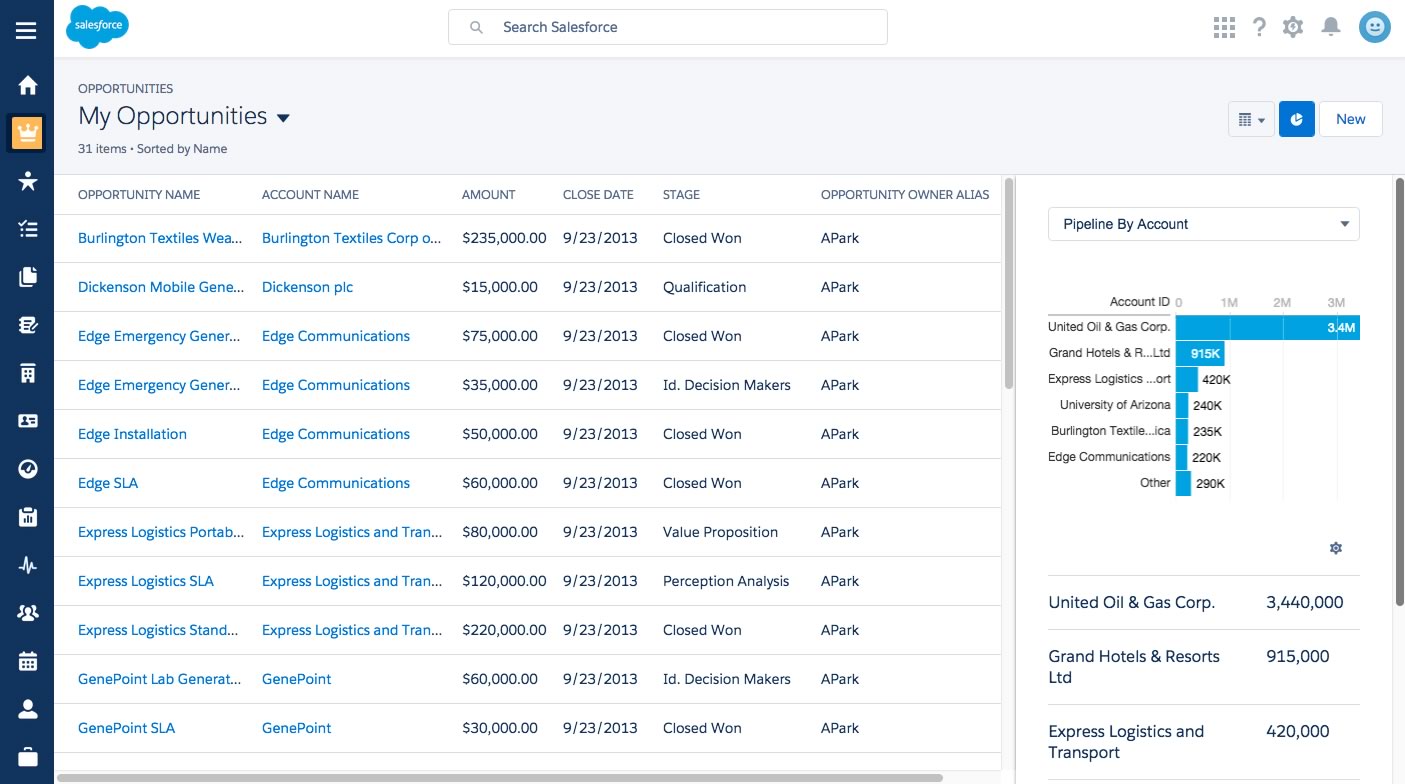
Task: Open the hamburger navigation menu
Action: tap(27, 30)
